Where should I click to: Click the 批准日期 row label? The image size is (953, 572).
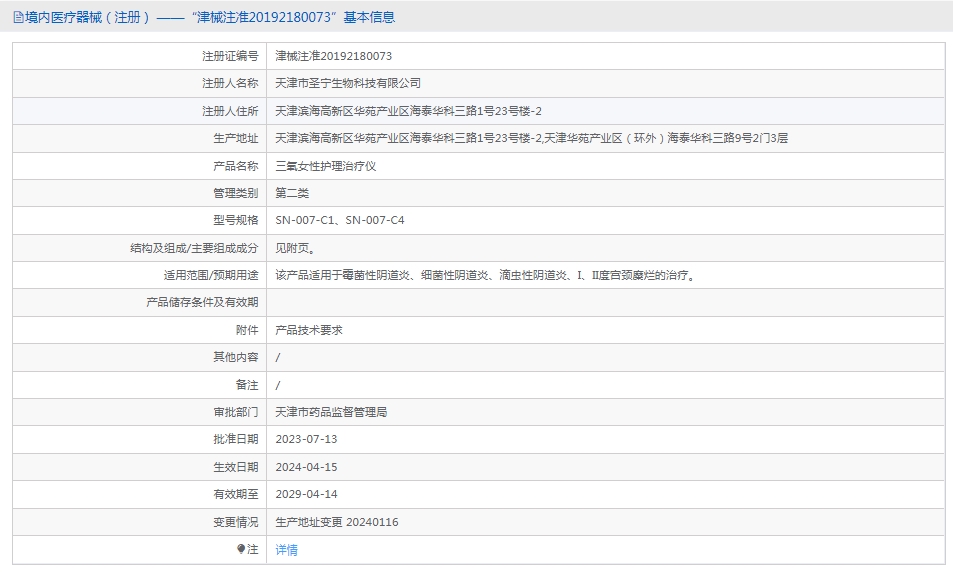click(x=236, y=439)
